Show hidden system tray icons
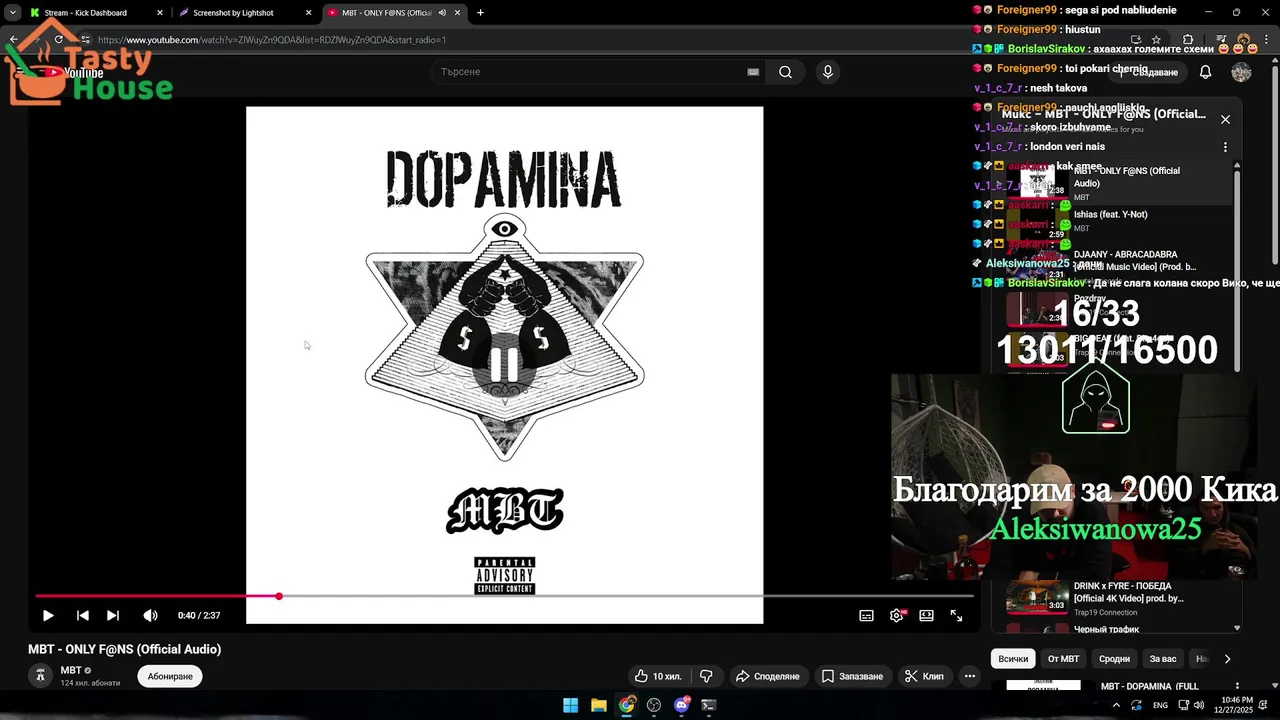 1114,705
